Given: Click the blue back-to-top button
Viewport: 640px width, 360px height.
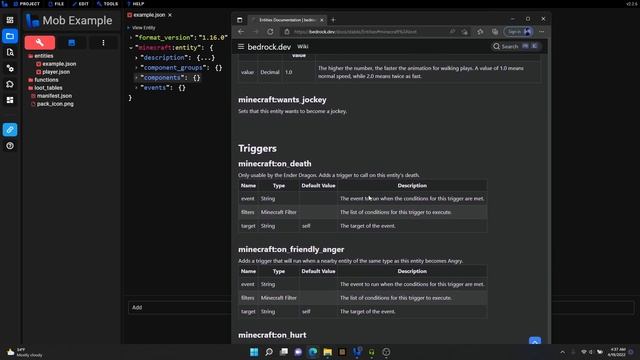Looking at the screenshot, I should [535, 340].
